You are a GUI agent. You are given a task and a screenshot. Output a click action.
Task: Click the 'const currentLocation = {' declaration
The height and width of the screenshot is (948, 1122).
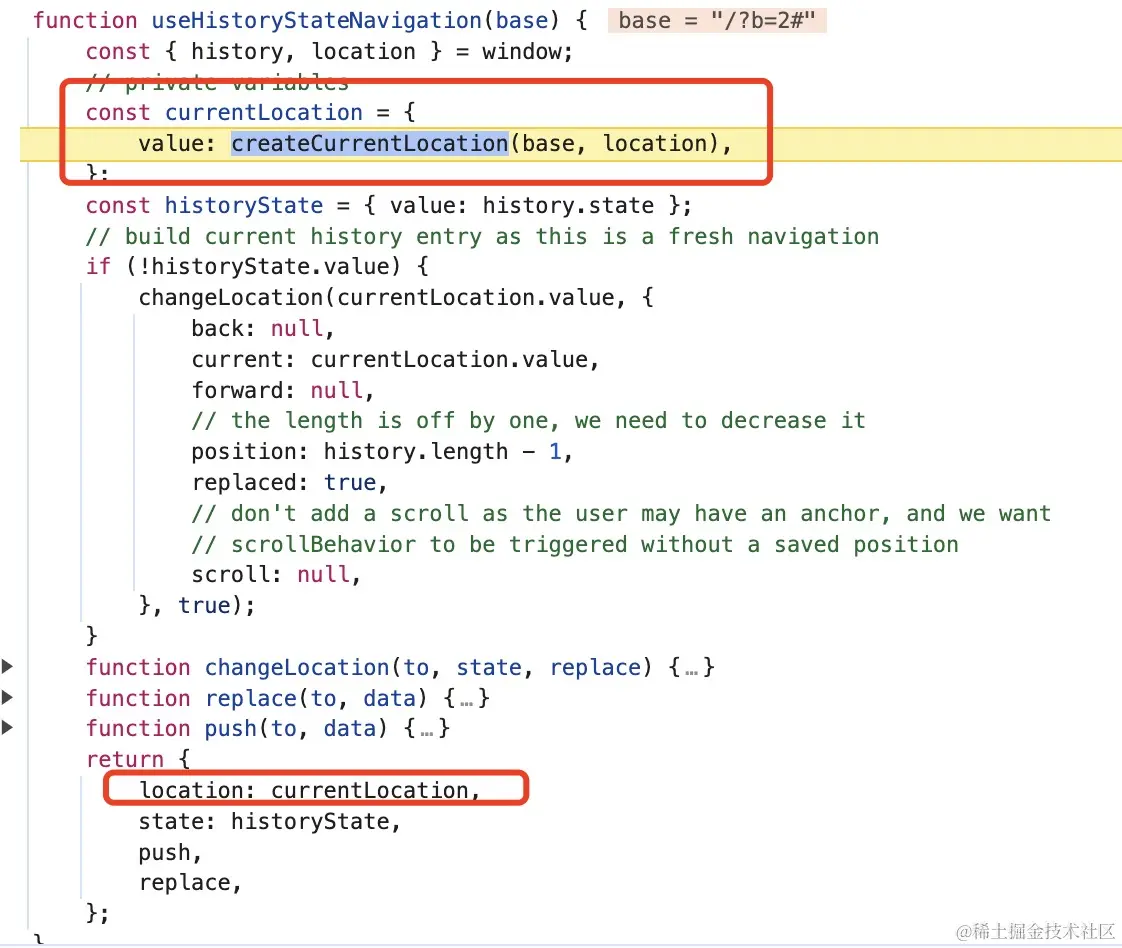point(250,113)
